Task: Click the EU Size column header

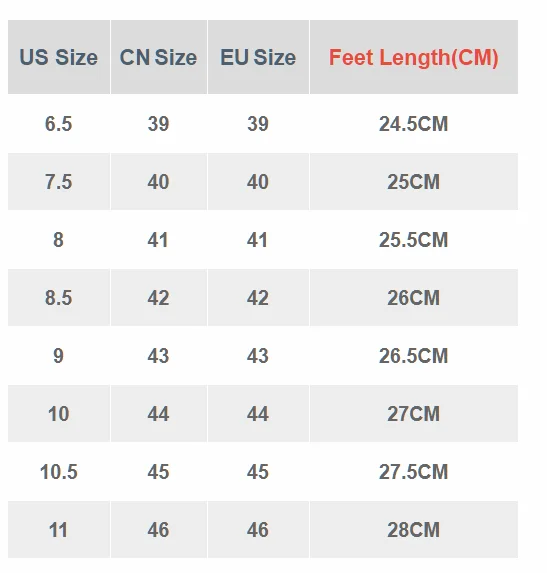Action: [x=258, y=57]
